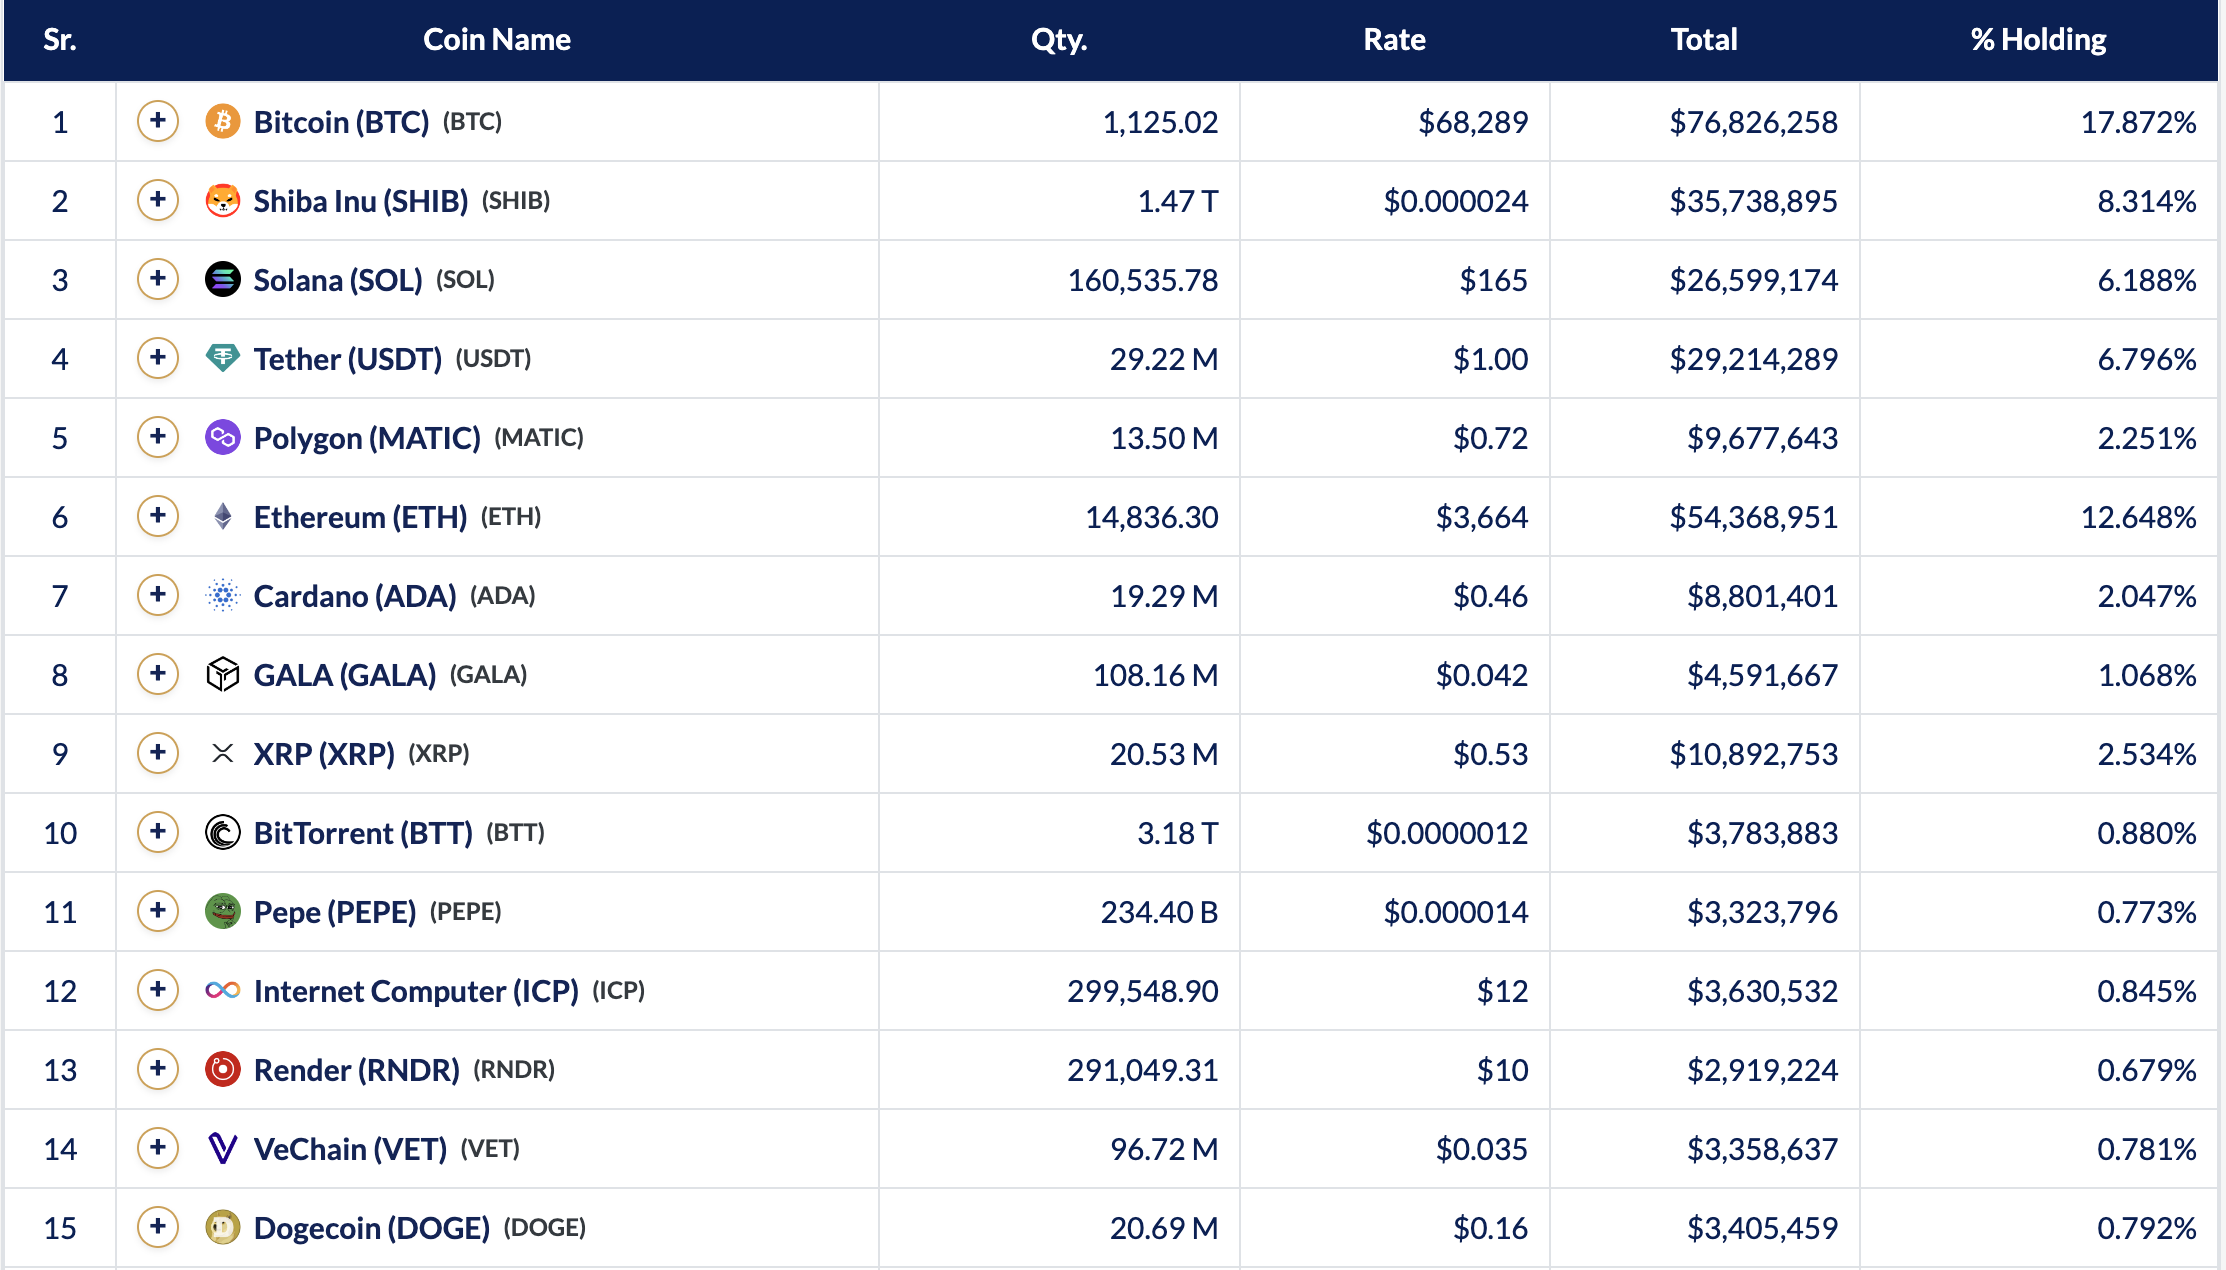The image size is (2226, 1270).
Task: Select the Shiba Inu rate $0.000024
Action: click(1456, 201)
